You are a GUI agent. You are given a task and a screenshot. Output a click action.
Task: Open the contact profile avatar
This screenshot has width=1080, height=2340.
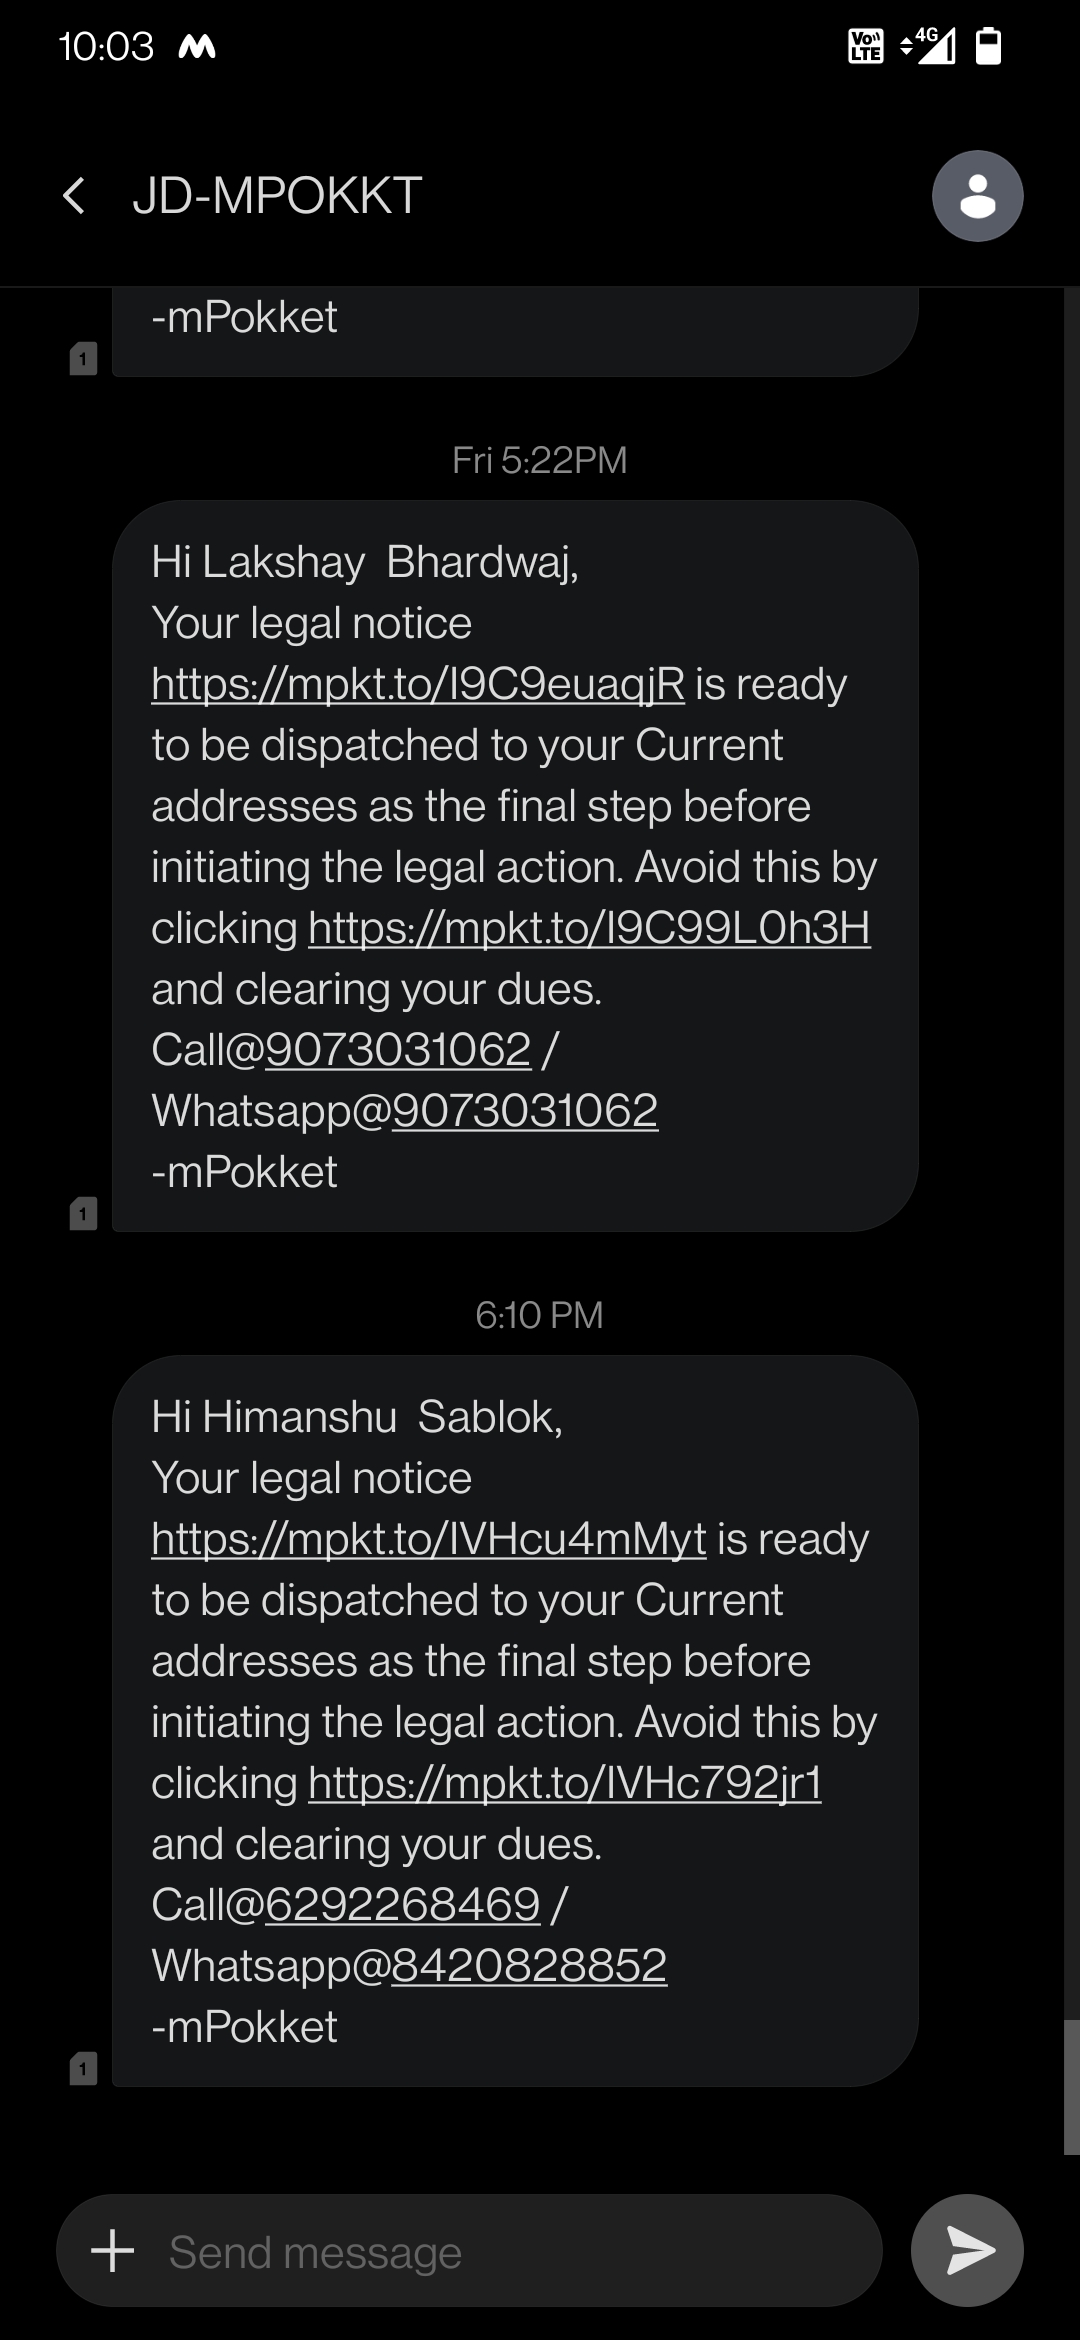click(977, 196)
